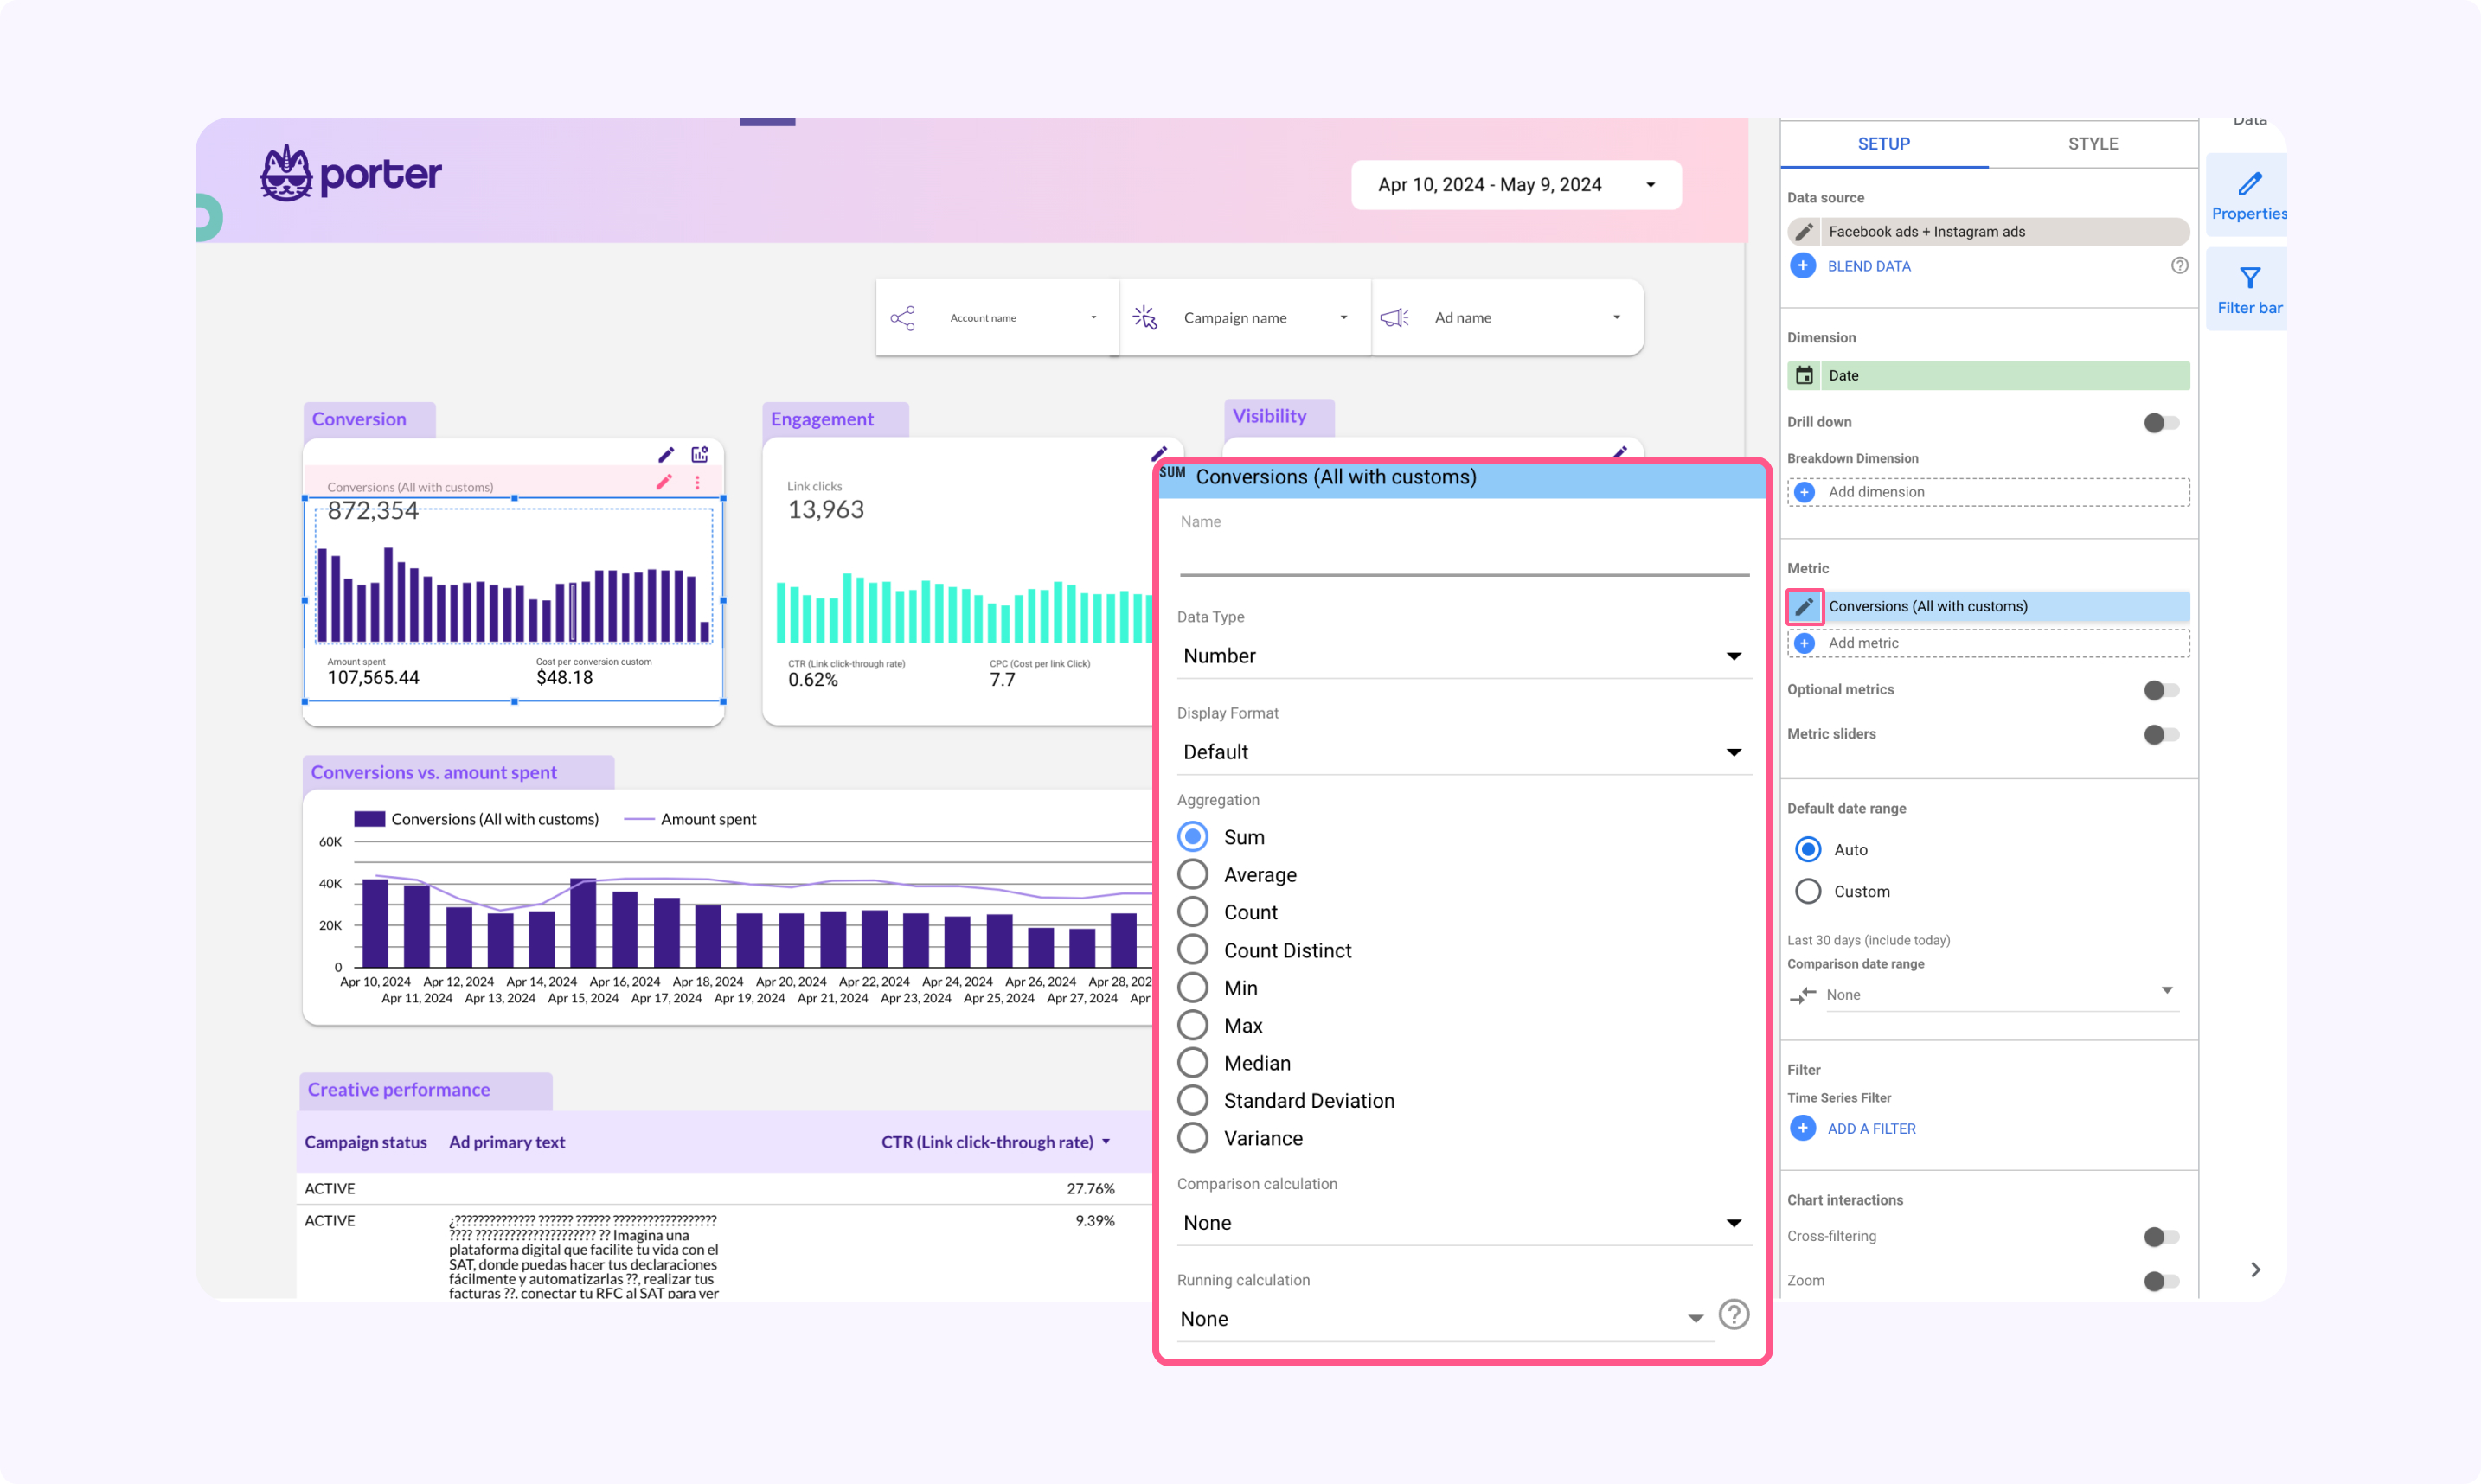Image resolution: width=2481 pixels, height=1484 pixels.
Task: Click the Porter cat logo
Action: click(x=287, y=173)
